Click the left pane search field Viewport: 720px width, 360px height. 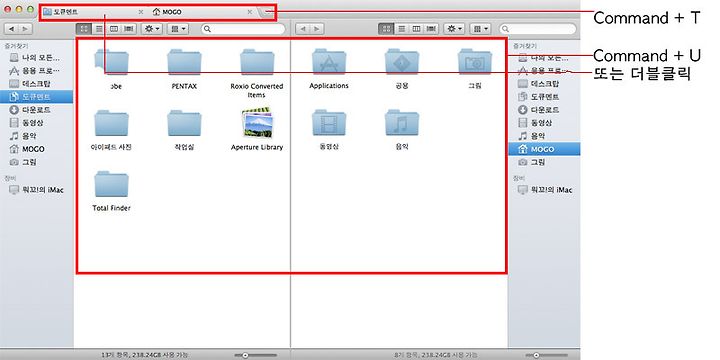[243, 29]
